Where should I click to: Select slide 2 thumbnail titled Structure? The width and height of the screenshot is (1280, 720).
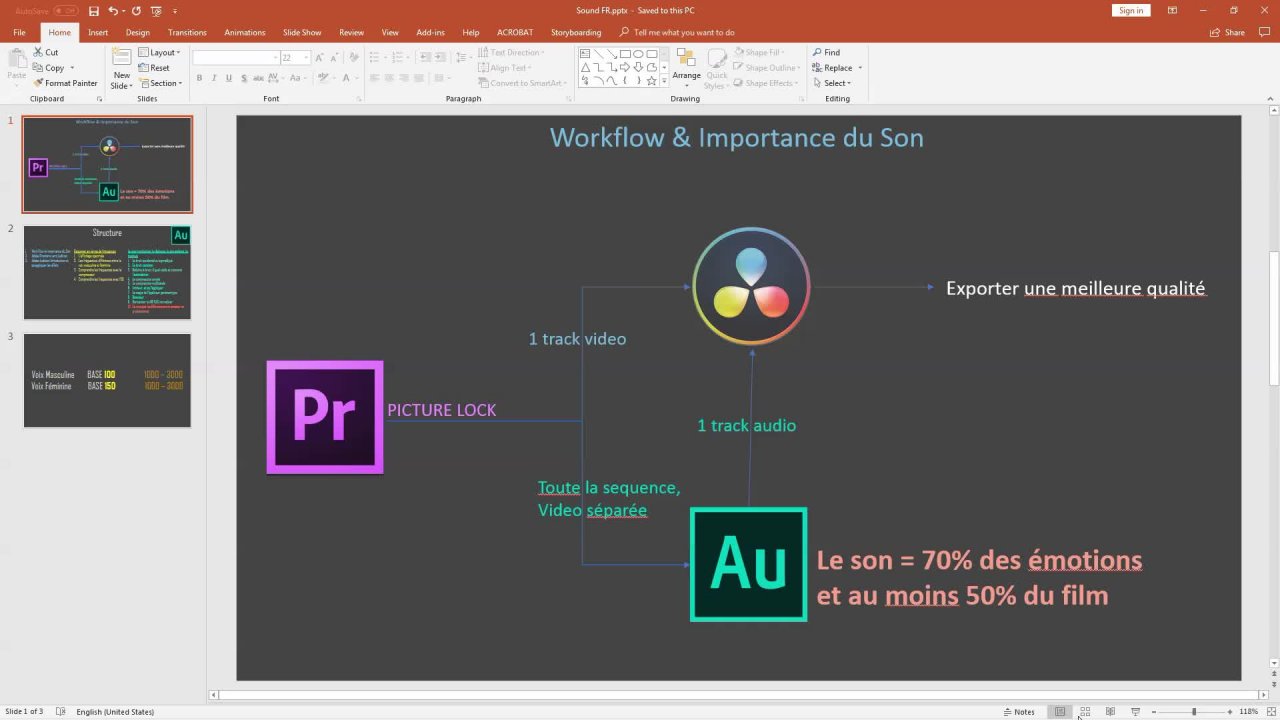(107, 272)
